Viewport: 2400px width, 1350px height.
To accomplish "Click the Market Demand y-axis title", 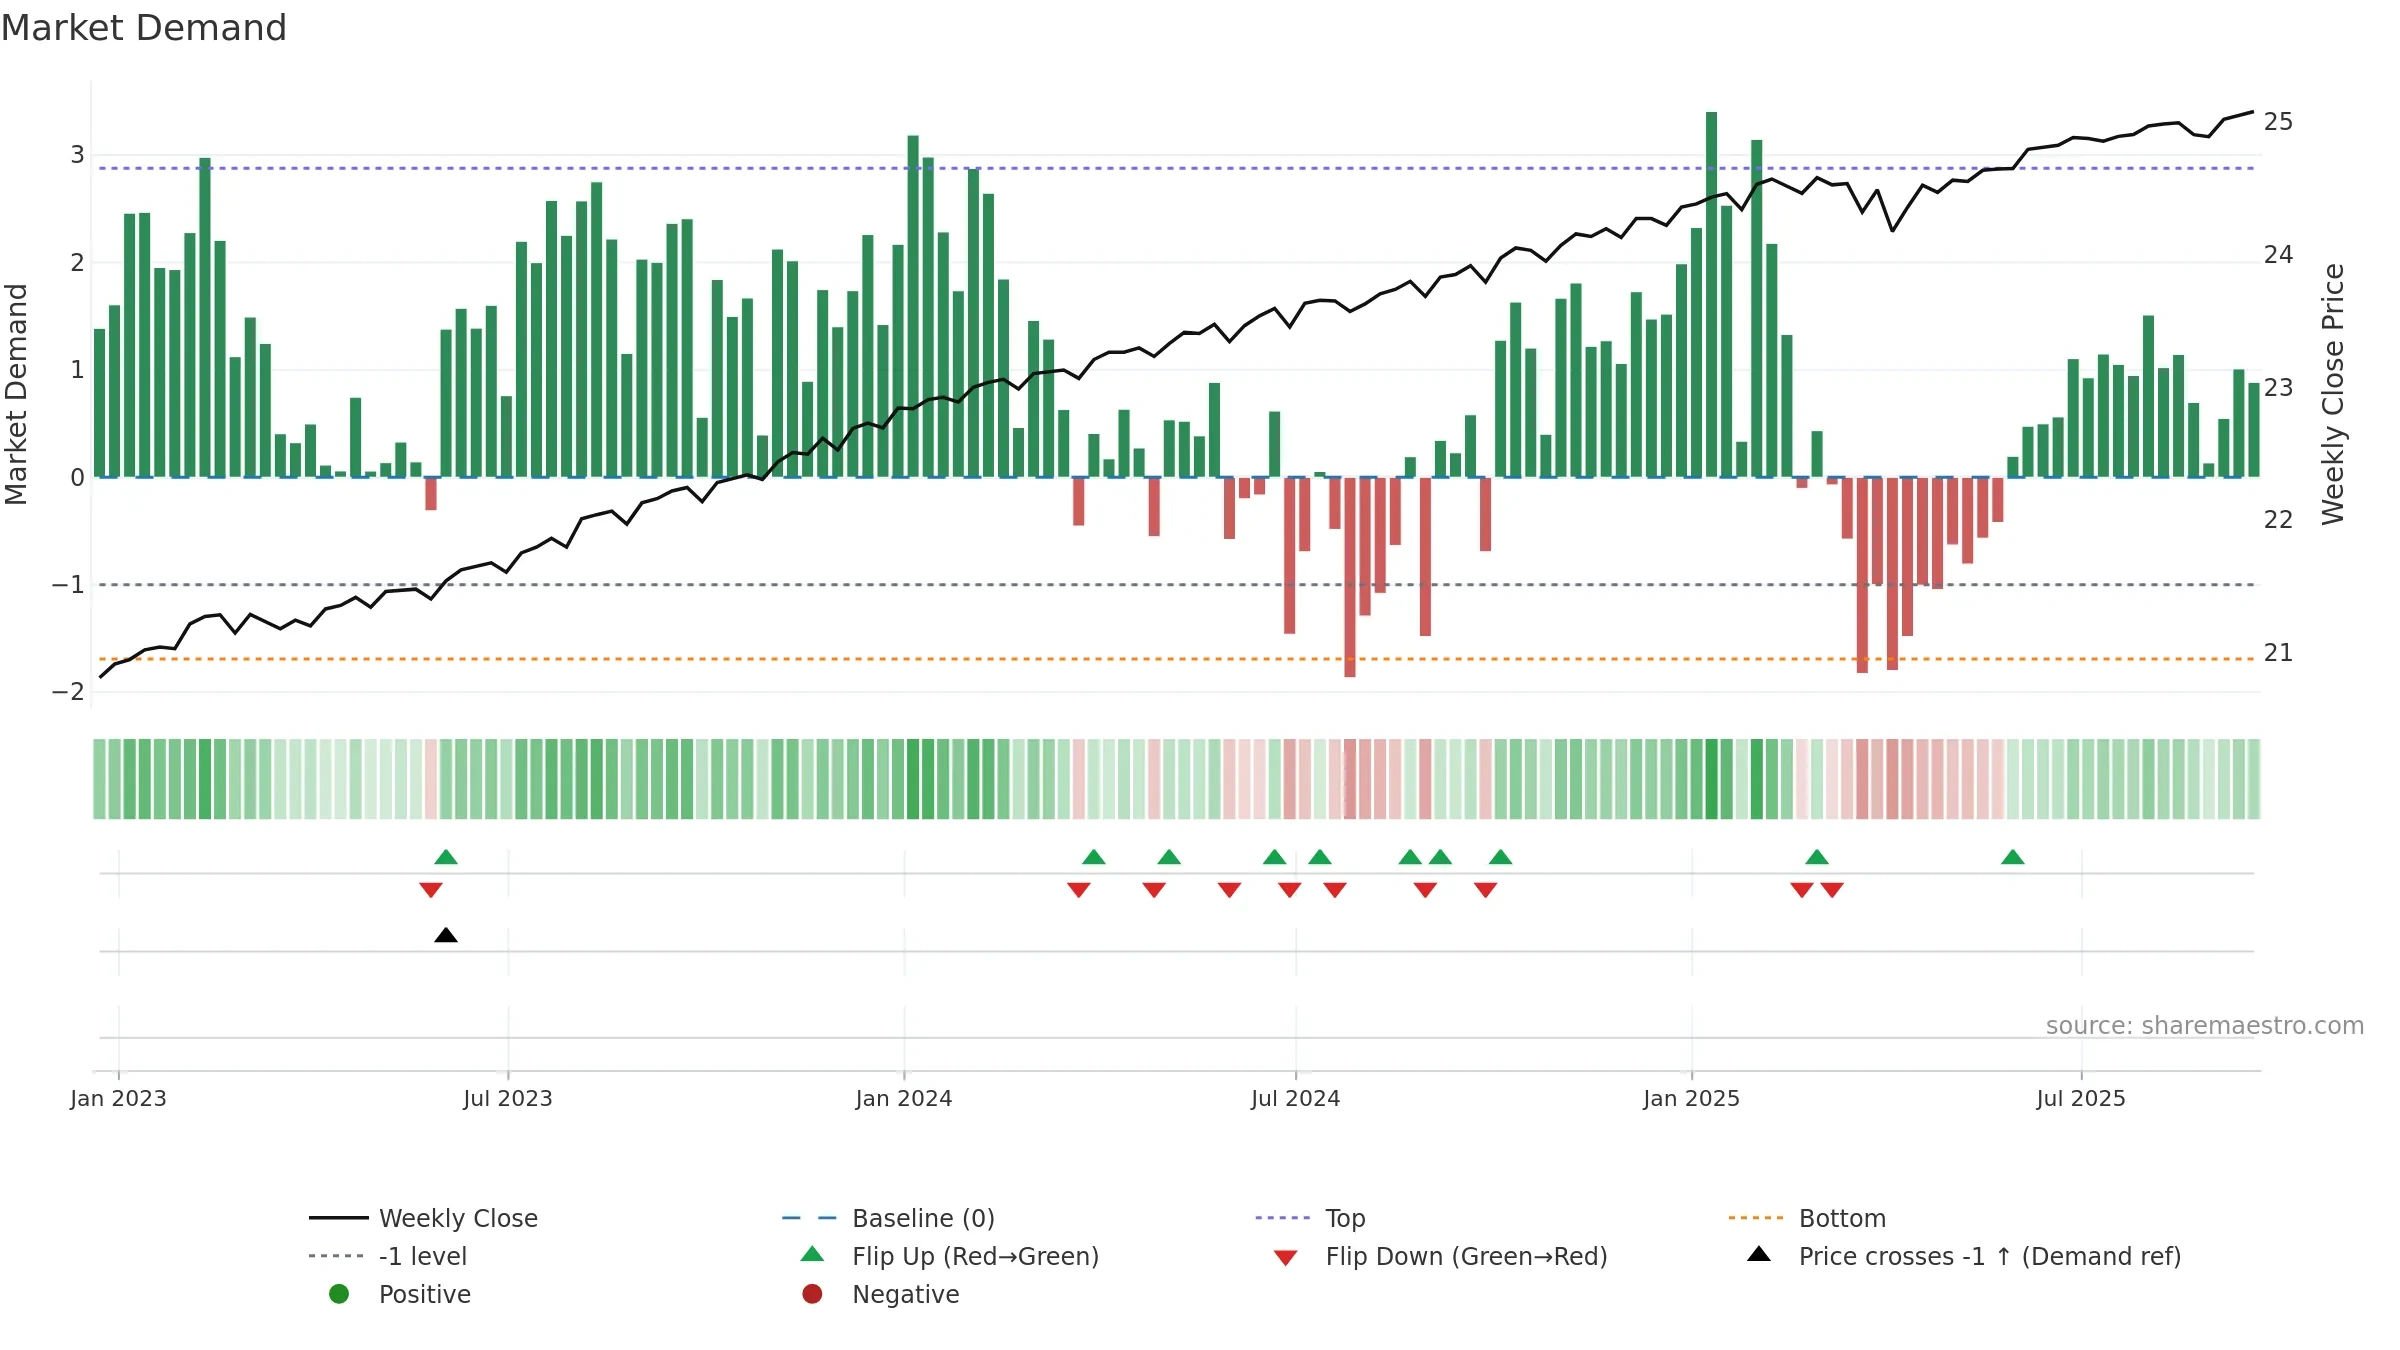I will (16, 394).
